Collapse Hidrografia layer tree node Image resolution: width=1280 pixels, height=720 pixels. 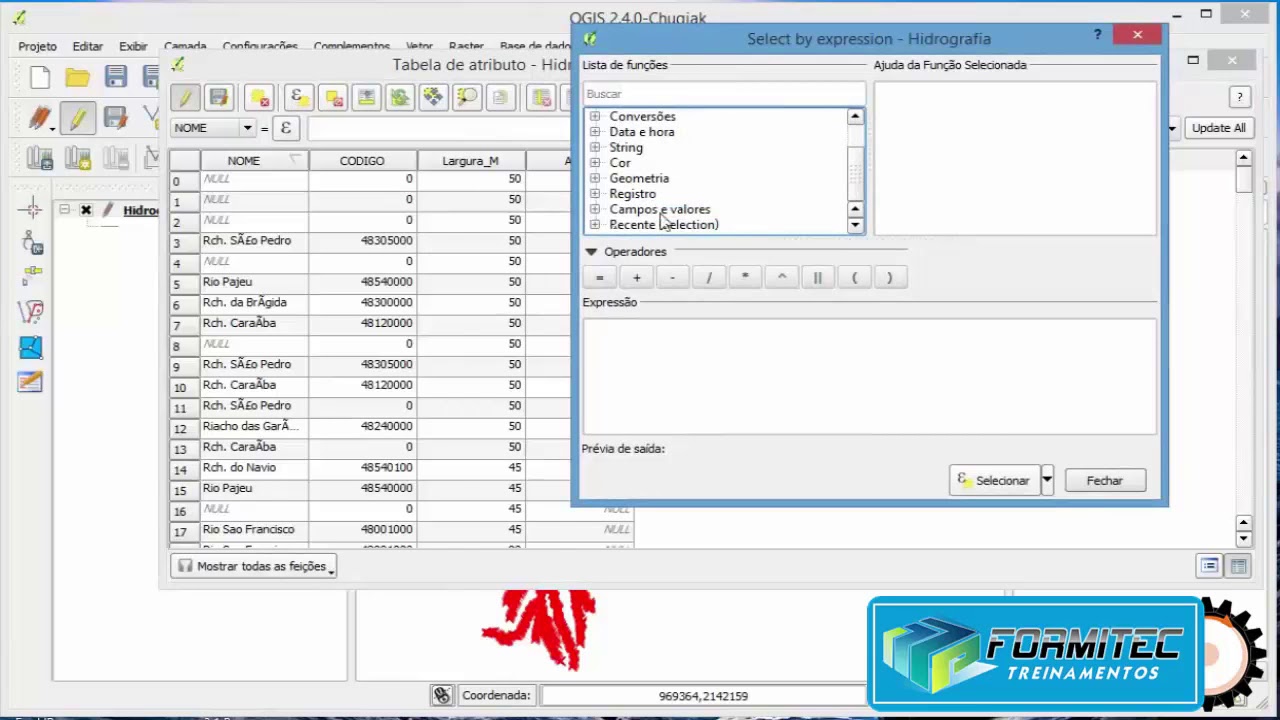[x=65, y=210]
